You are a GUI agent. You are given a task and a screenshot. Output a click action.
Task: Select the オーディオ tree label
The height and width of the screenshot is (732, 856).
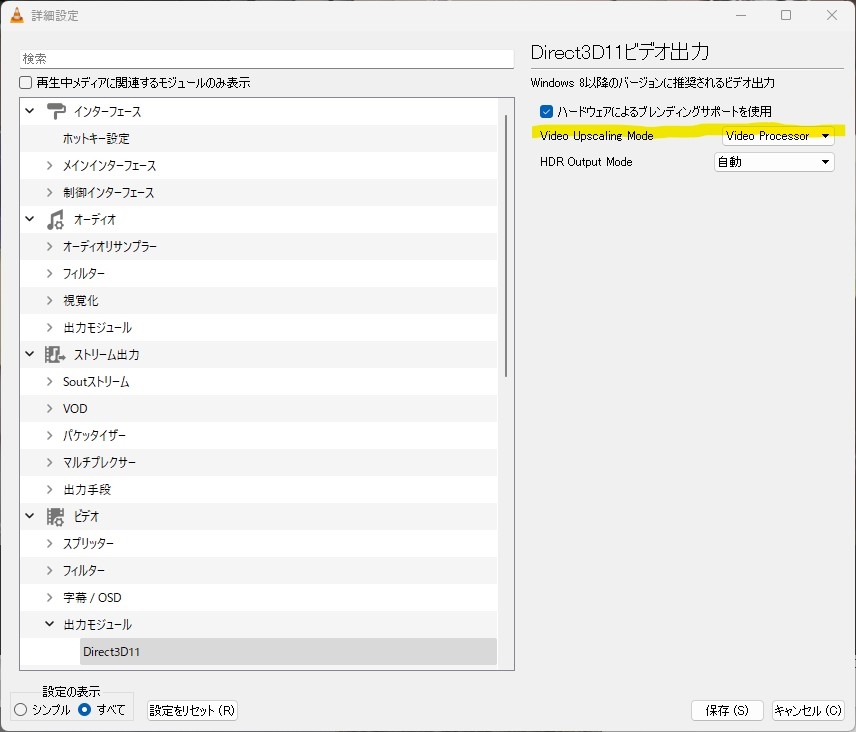tap(95, 219)
